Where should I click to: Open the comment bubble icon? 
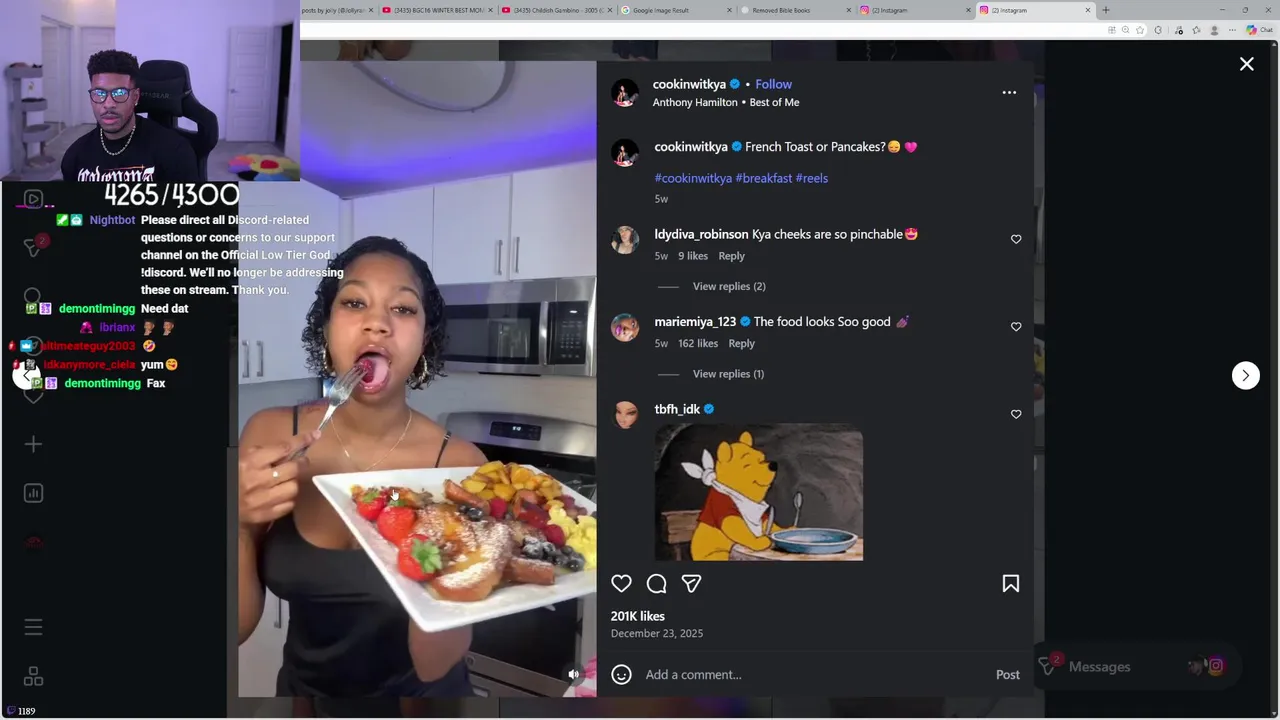(x=656, y=583)
